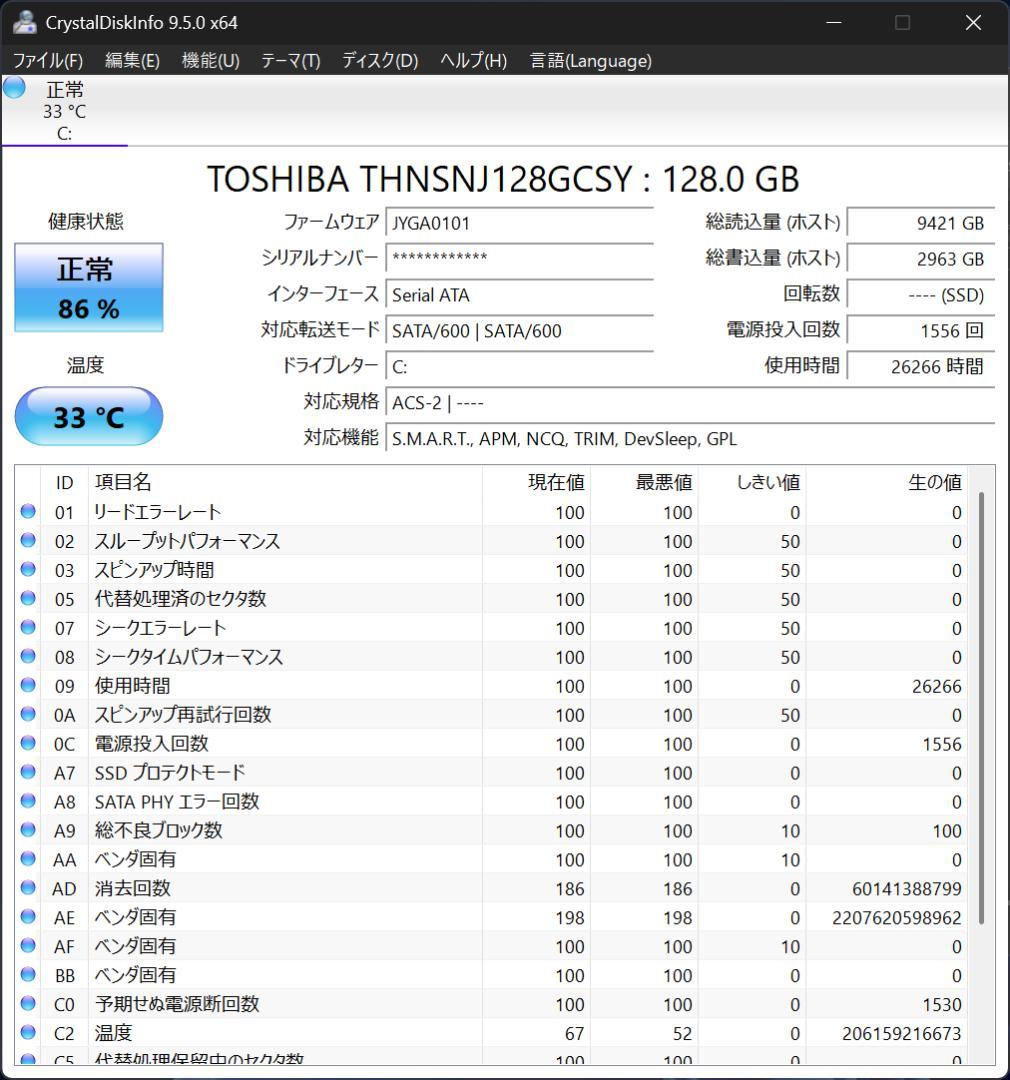
Task: Click the CrystalDiskInfo app icon in title bar
Action: [25, 22]
